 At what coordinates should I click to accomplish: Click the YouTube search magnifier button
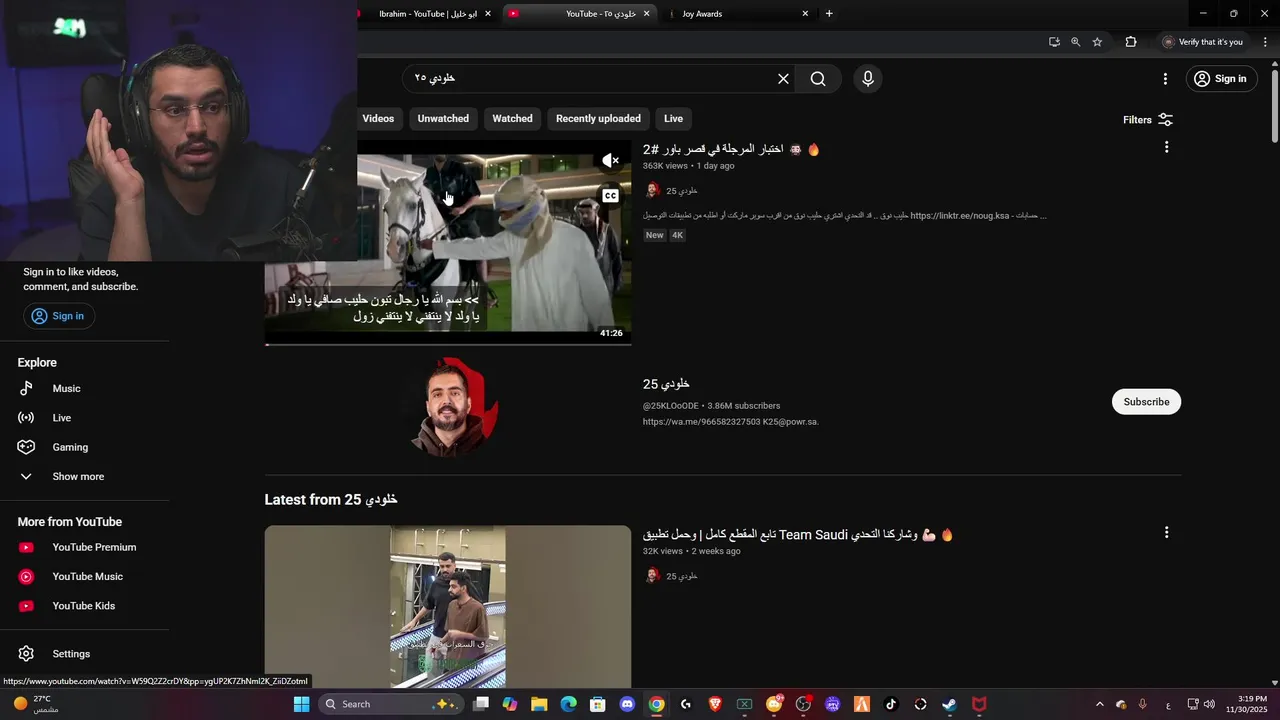(818, 79)
